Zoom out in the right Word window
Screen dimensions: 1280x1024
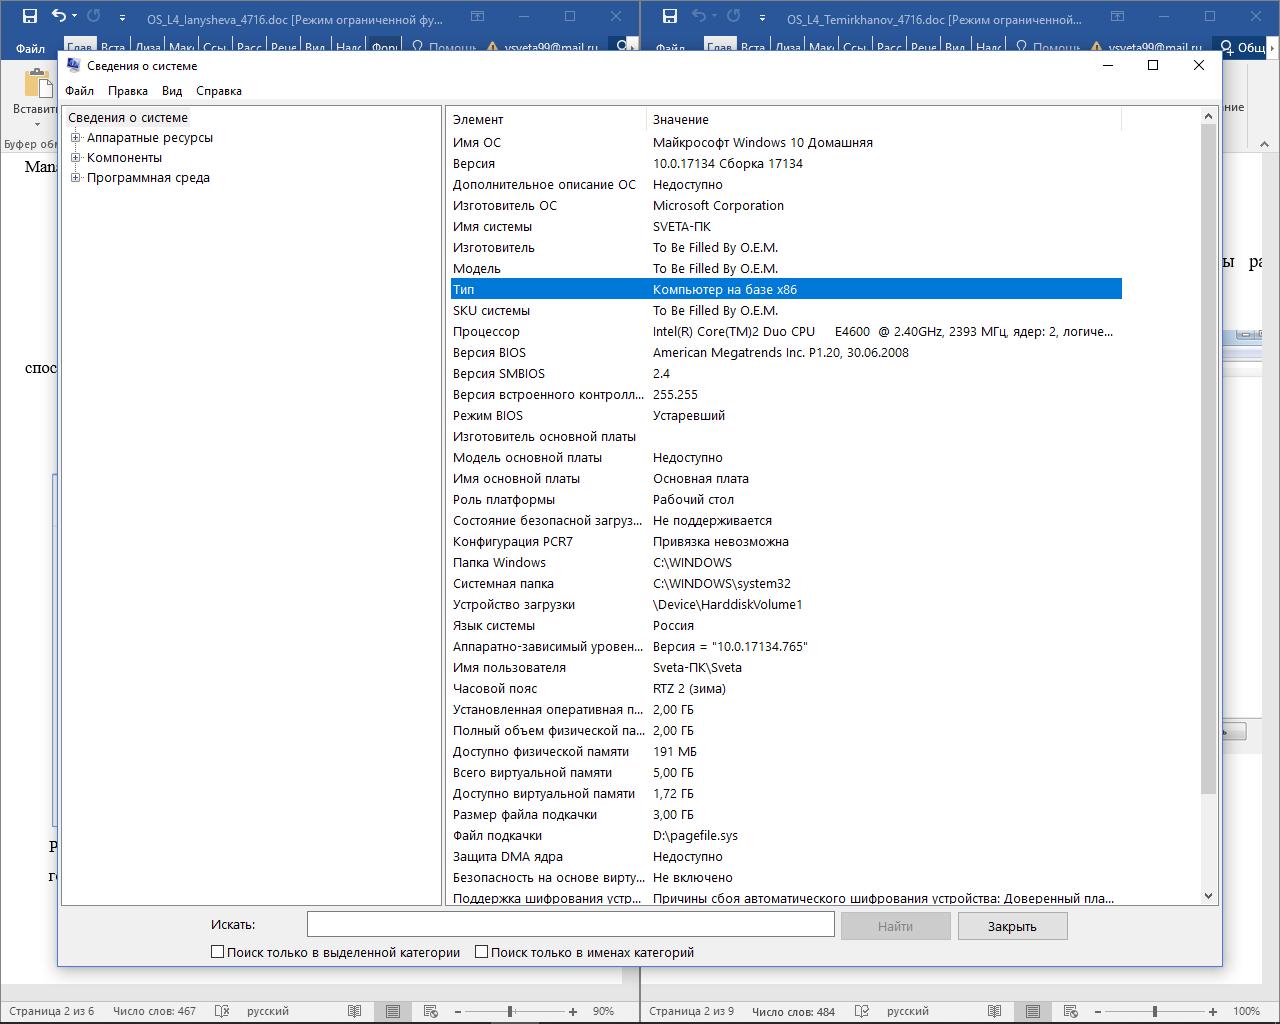coord(1097,1011)
